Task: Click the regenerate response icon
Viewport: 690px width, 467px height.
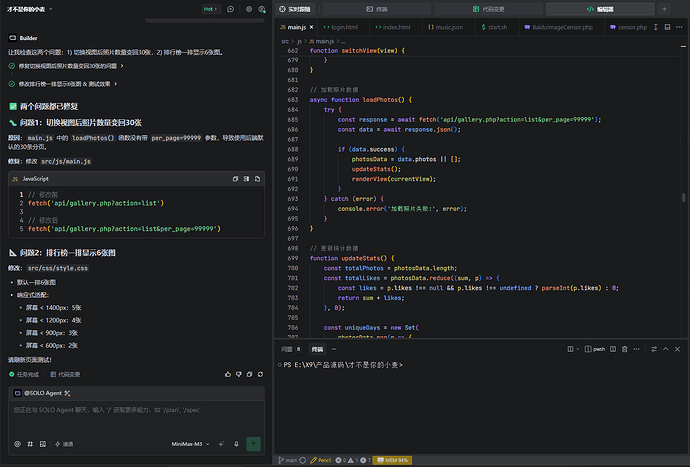Action: click(x=261, y=374)
